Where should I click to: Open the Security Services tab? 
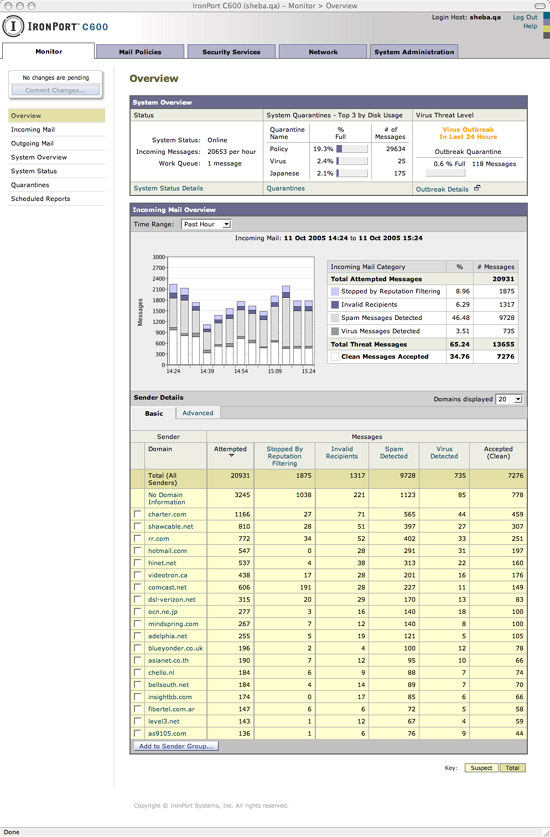pos(231,52)
